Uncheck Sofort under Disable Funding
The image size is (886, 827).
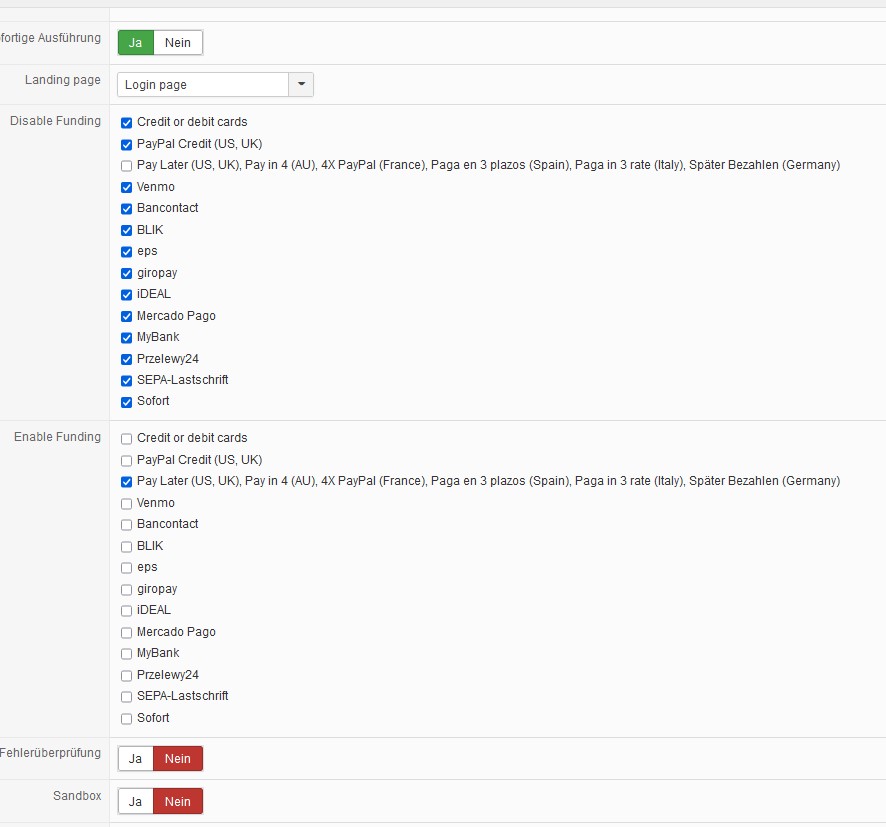pos(127,402)
